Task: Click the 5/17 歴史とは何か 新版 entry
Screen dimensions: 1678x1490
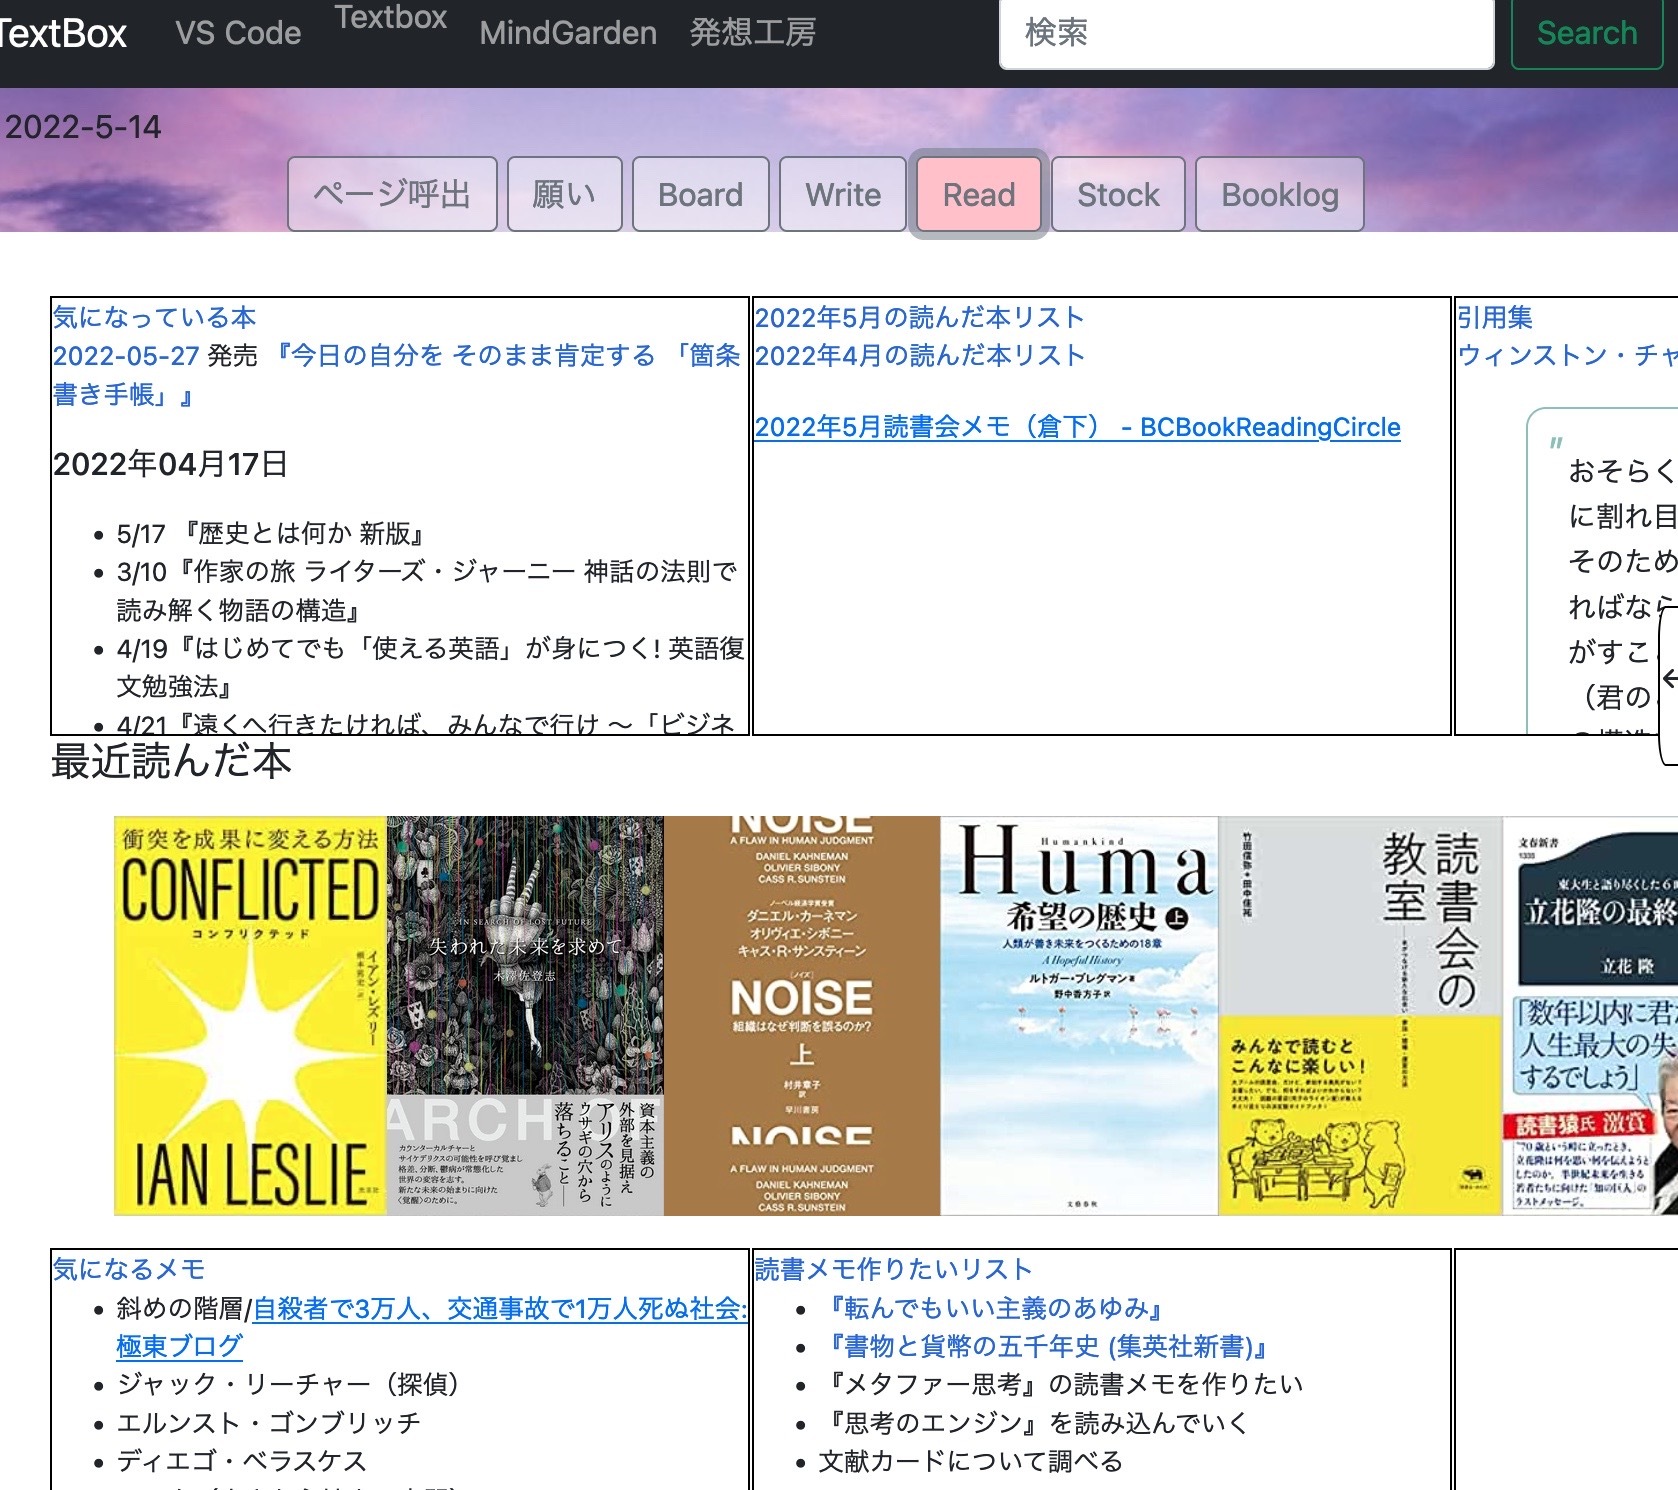Action: [x=273, y=533]
